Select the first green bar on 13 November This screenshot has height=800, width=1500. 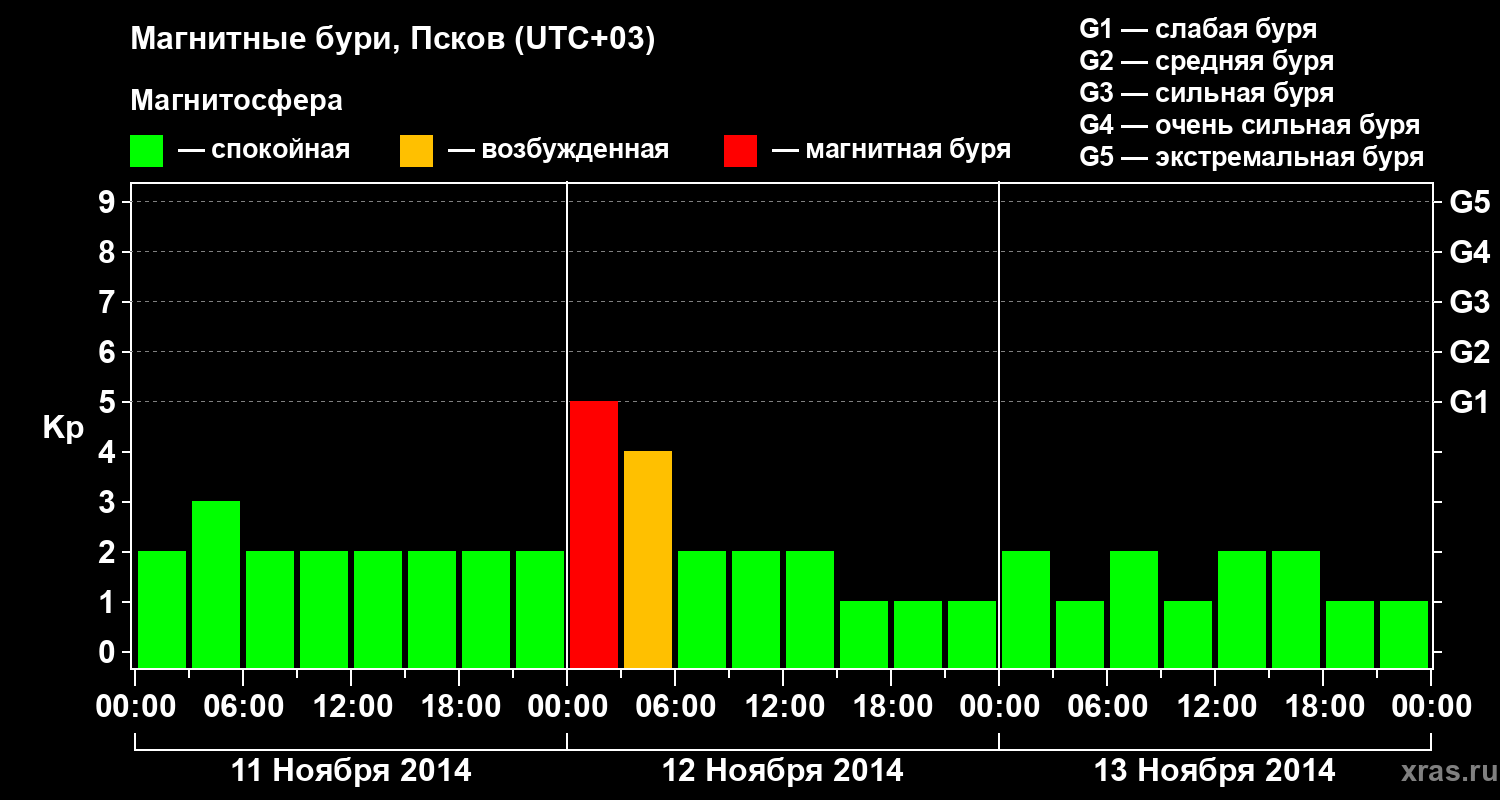(1026, 609)
